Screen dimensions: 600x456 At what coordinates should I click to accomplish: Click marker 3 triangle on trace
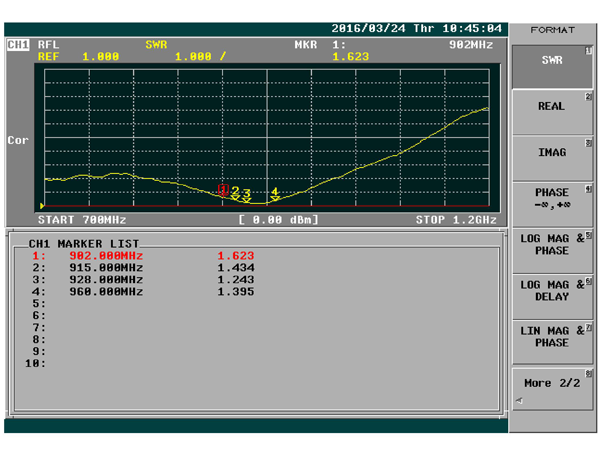point(247,200)
